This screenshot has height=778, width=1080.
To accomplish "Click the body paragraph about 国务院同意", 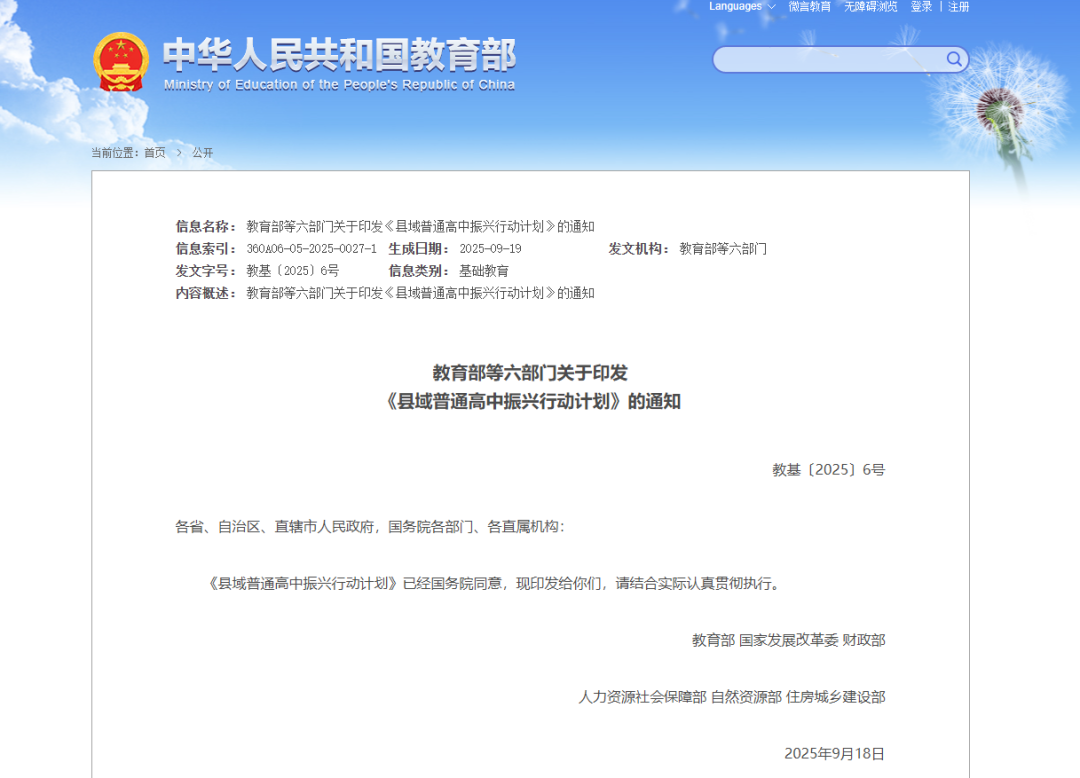I will point(492,584).
